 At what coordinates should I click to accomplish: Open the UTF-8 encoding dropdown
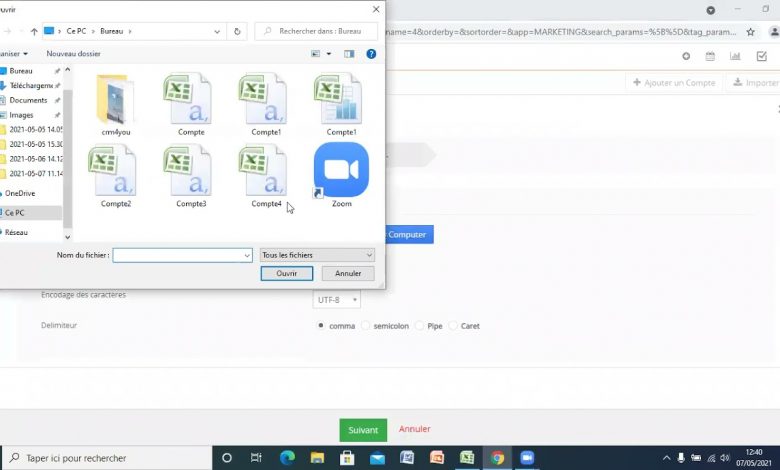click(x=336, y=300)
